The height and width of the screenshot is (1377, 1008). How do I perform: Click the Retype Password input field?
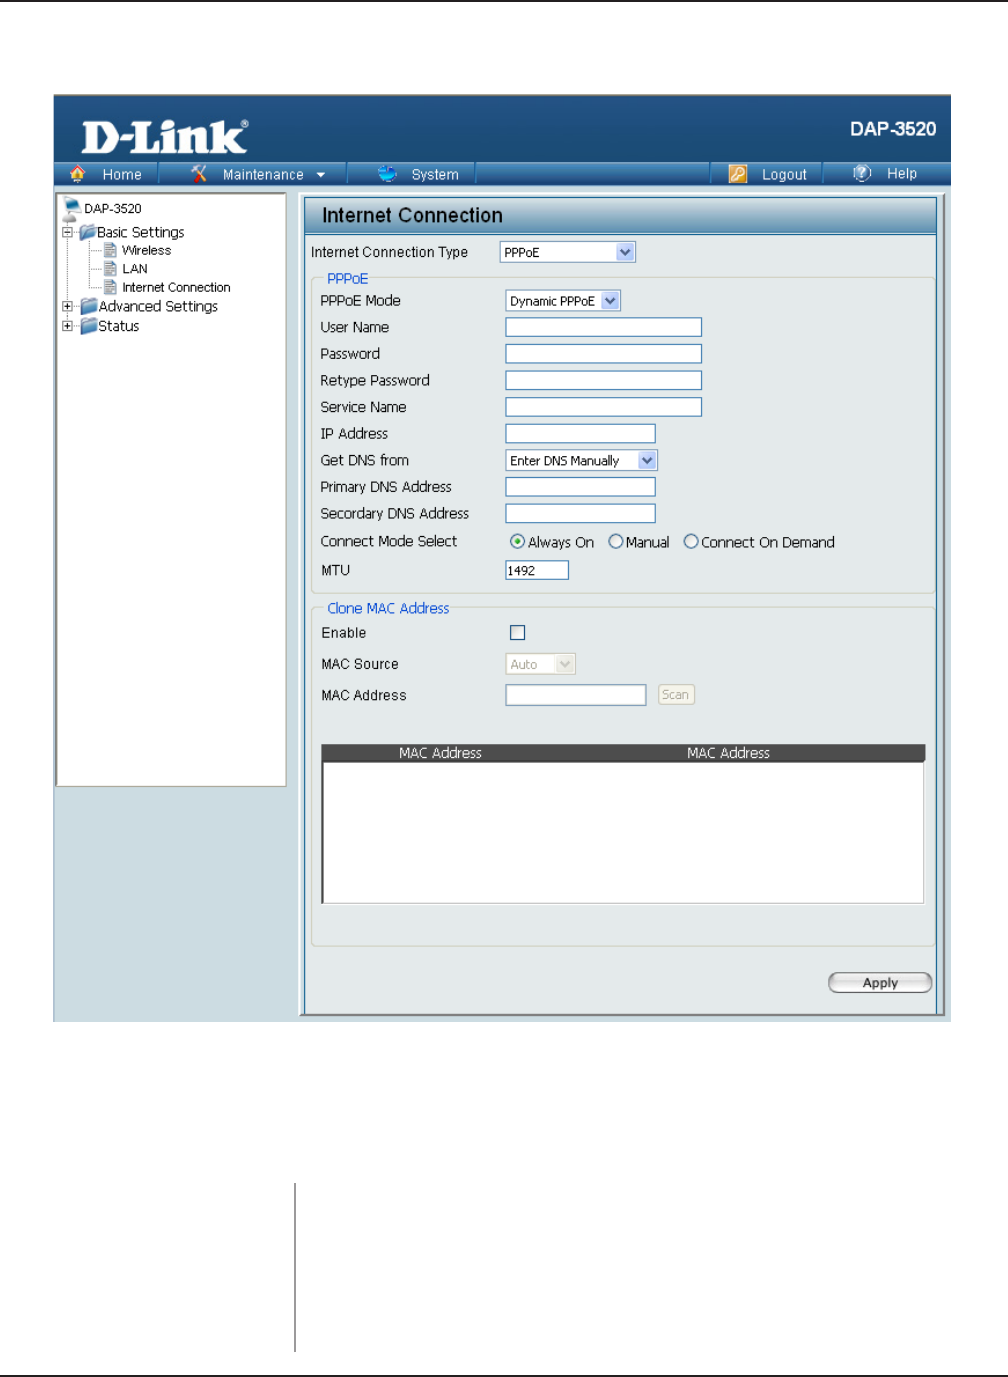(604, 380)
